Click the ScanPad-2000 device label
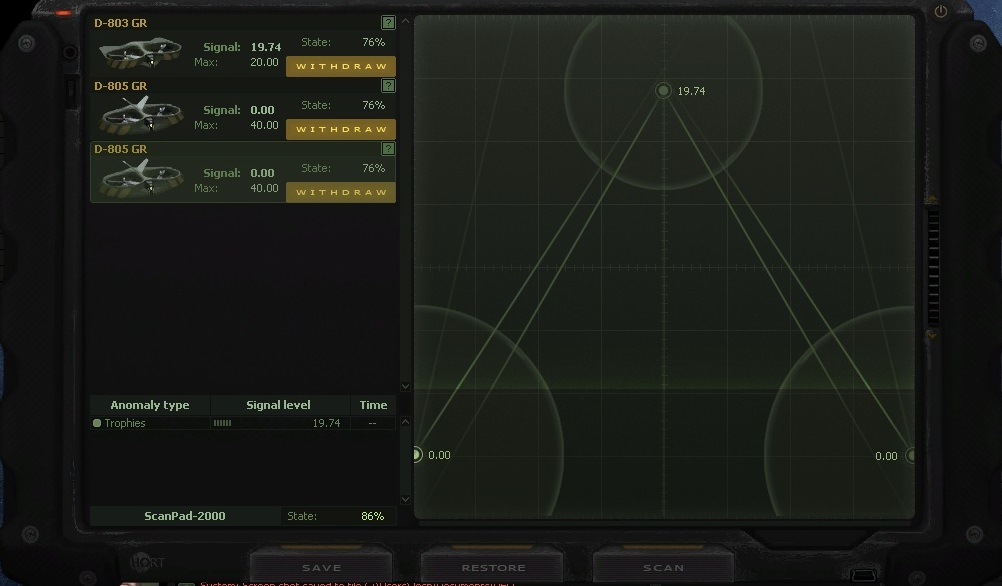Viewport: 1002px width, 586px height. (185, 516)
